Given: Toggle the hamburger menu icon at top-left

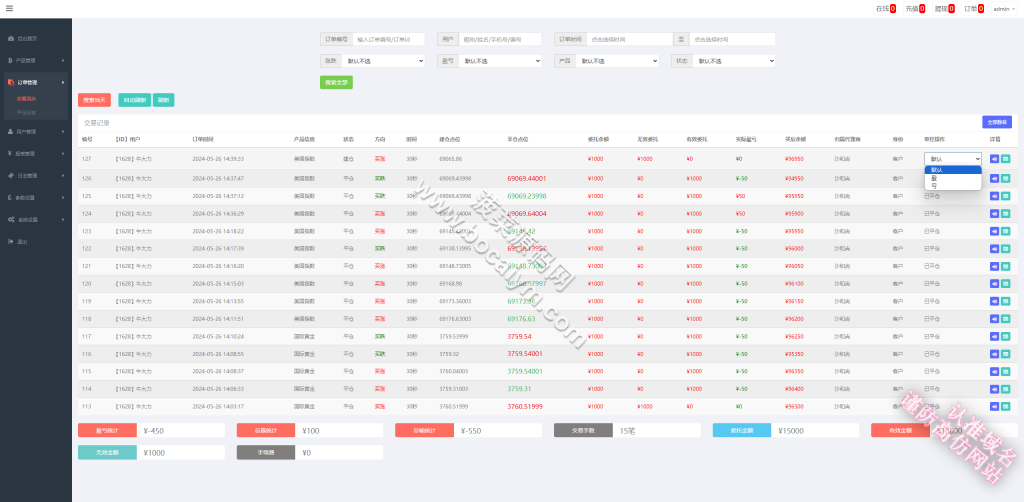Looking at the screenshot, I should click(x=9, y=8).
